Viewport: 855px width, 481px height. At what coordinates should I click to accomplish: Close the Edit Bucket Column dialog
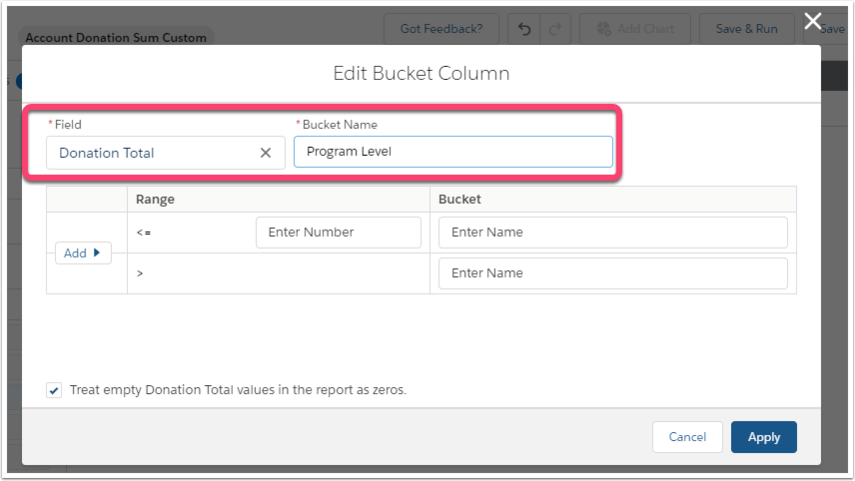(812, 22)
